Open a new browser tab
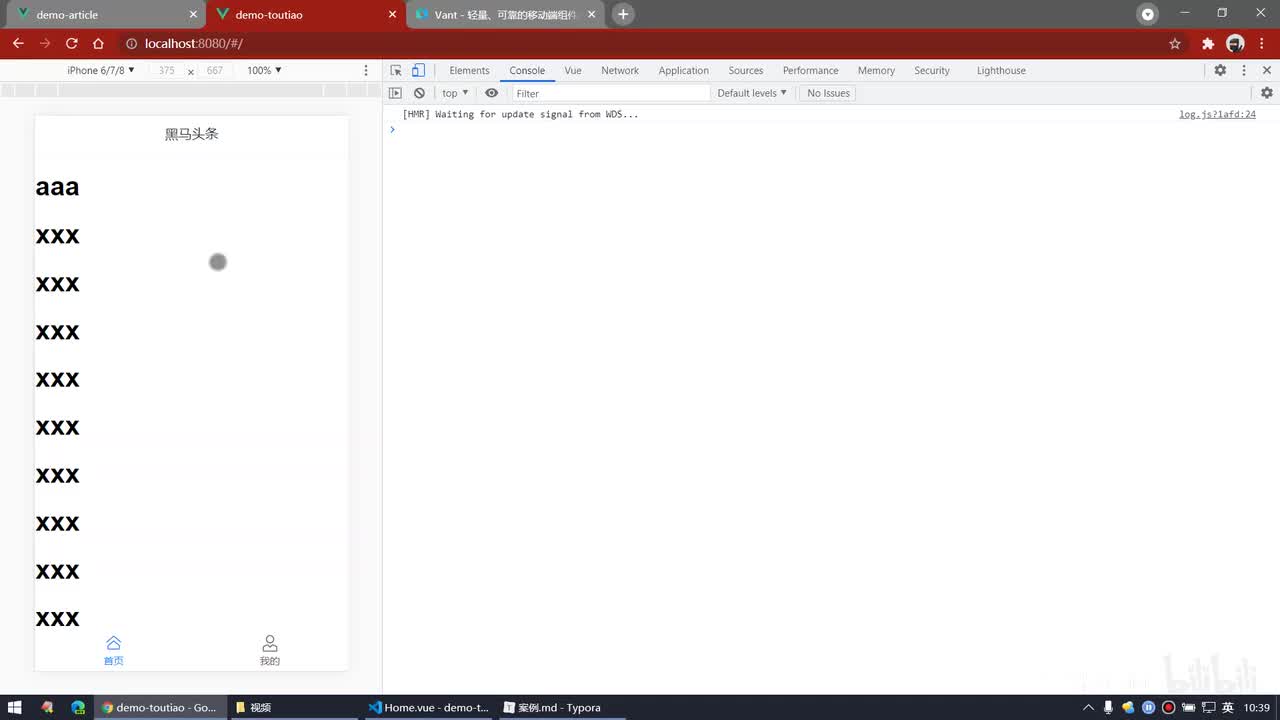 pyautogui.click(x=623, y=14)
